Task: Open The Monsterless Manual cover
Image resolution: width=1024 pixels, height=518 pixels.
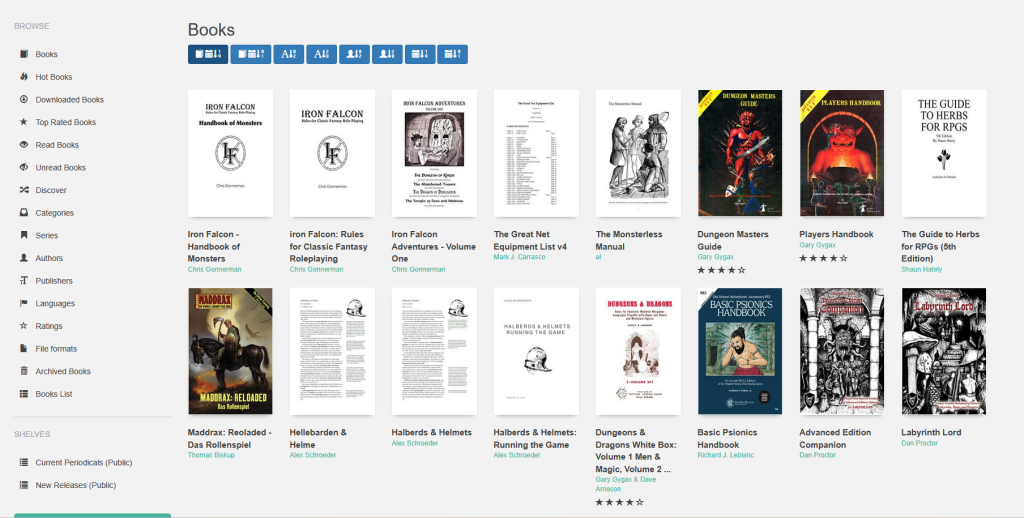Action: pos(638,153)
